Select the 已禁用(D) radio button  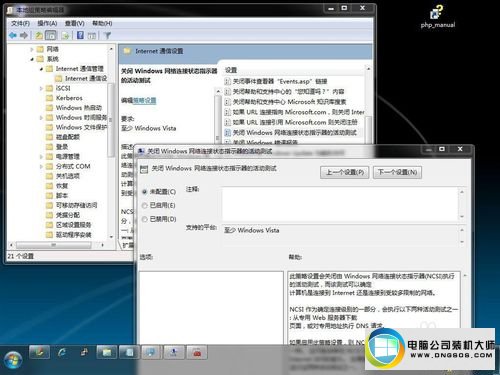coord(144,219)
